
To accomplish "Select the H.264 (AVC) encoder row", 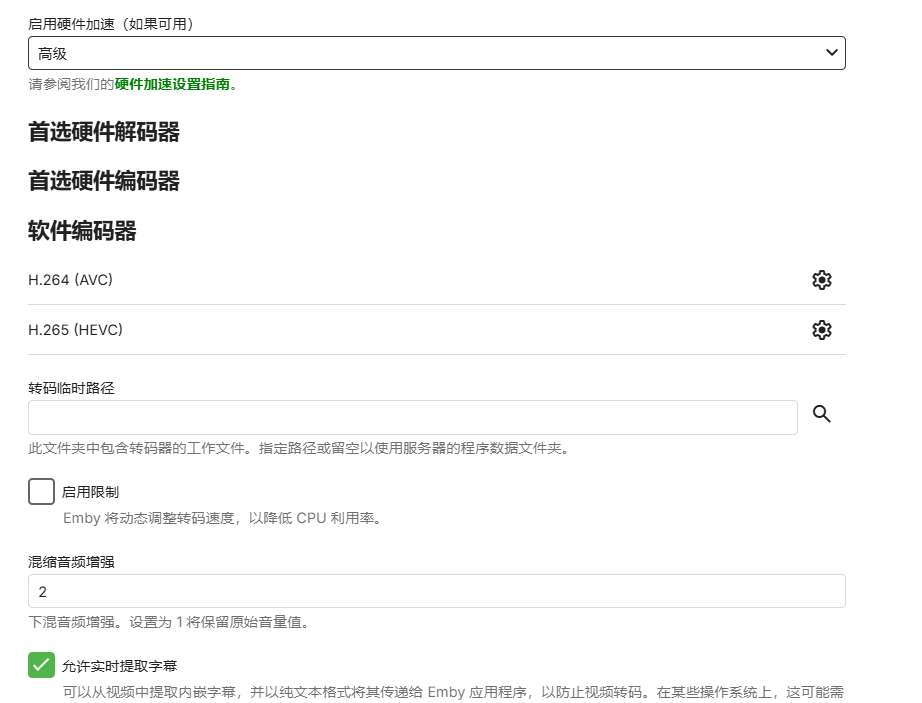I will pyautogui.click(x=437, y=280).
